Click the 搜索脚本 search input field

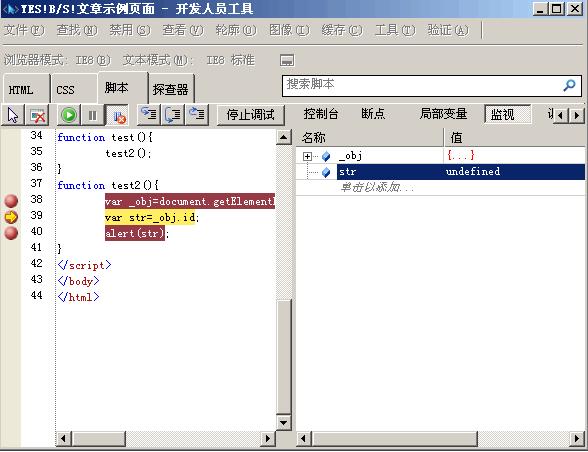[423, 86]
